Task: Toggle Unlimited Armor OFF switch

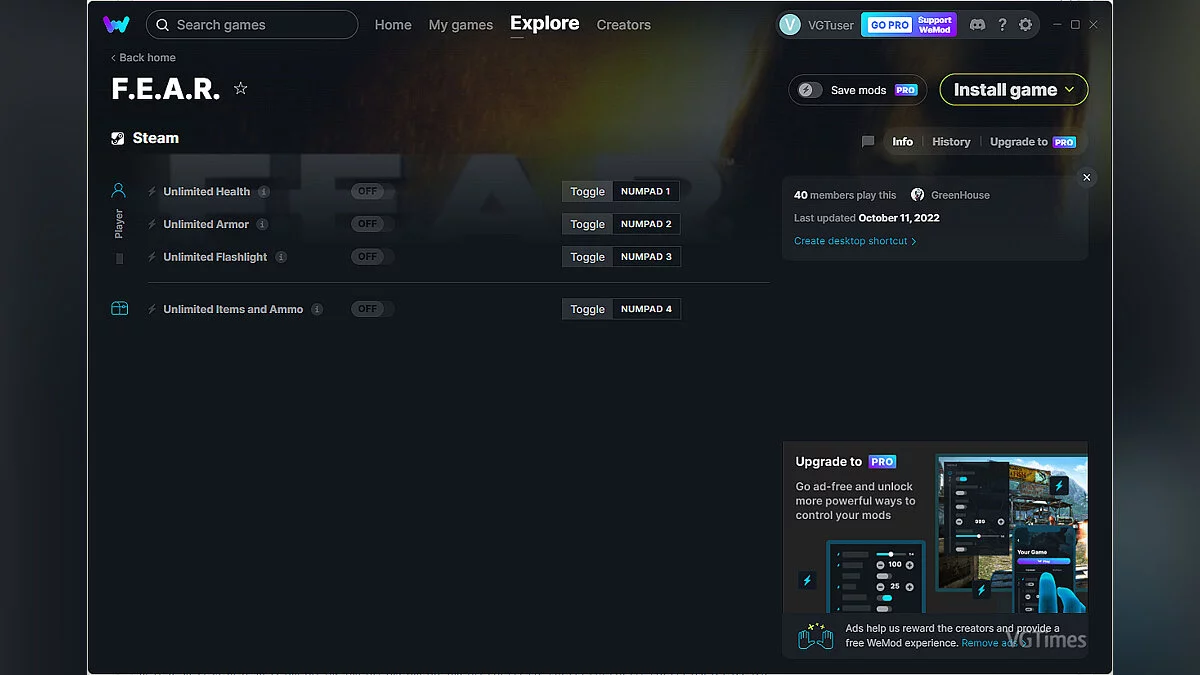Action: pyautogui.click(x=372, y=224)
